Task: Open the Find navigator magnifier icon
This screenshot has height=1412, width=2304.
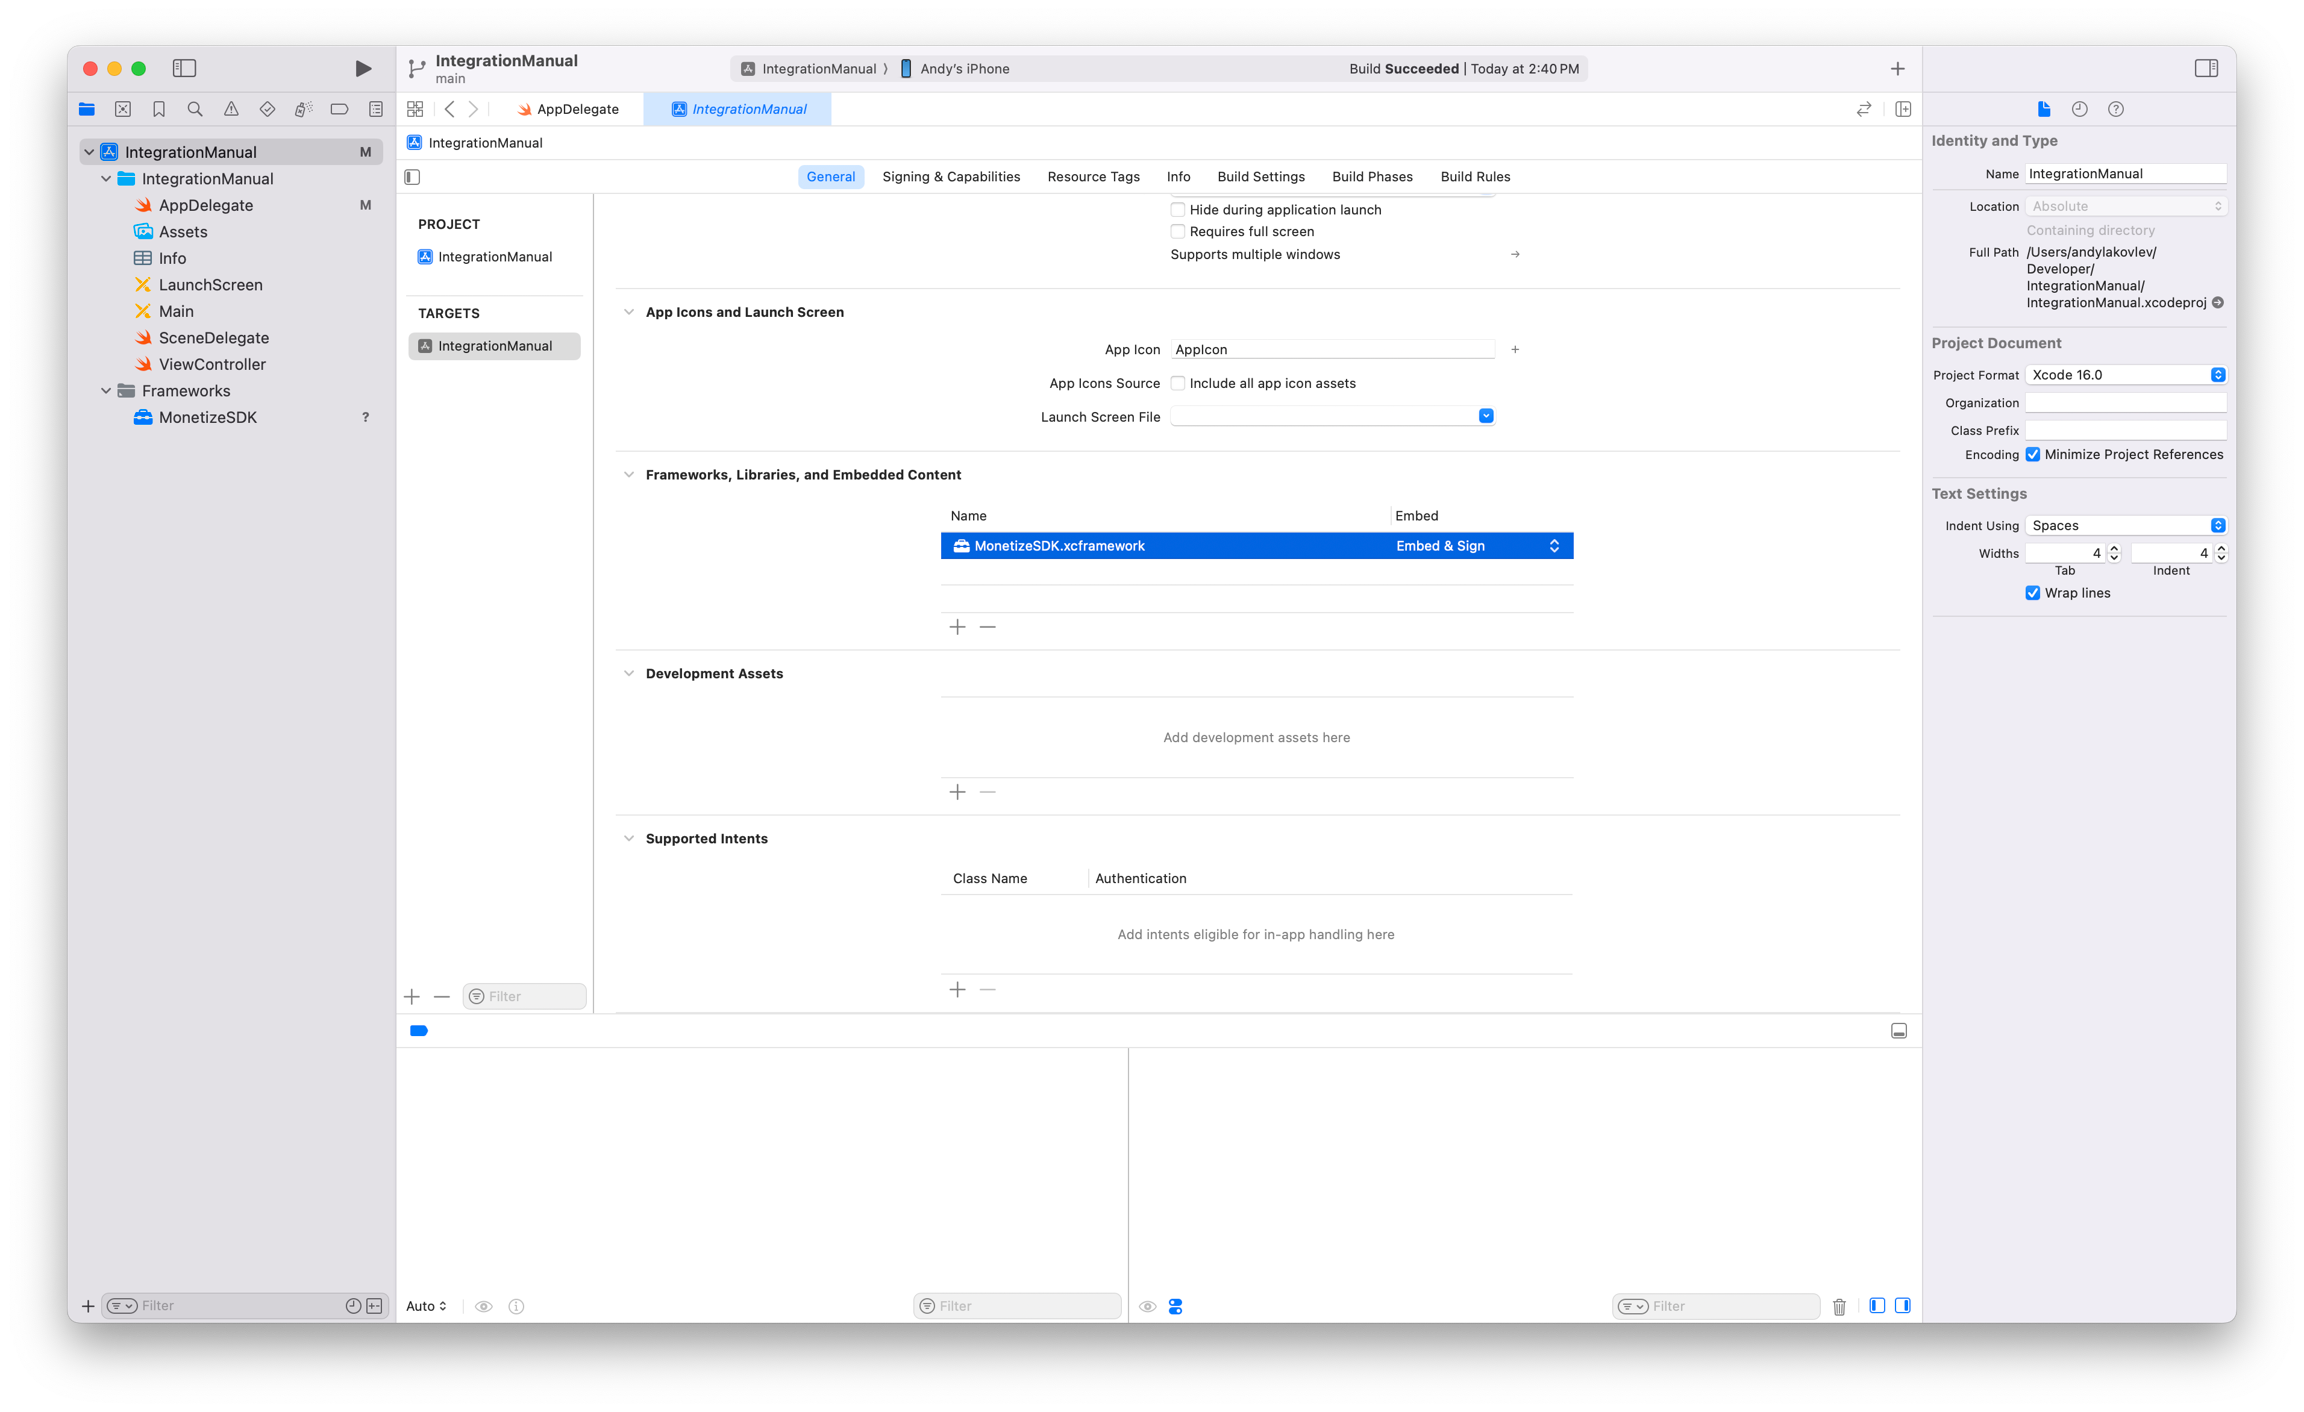Action: click(x=195, y=109)
